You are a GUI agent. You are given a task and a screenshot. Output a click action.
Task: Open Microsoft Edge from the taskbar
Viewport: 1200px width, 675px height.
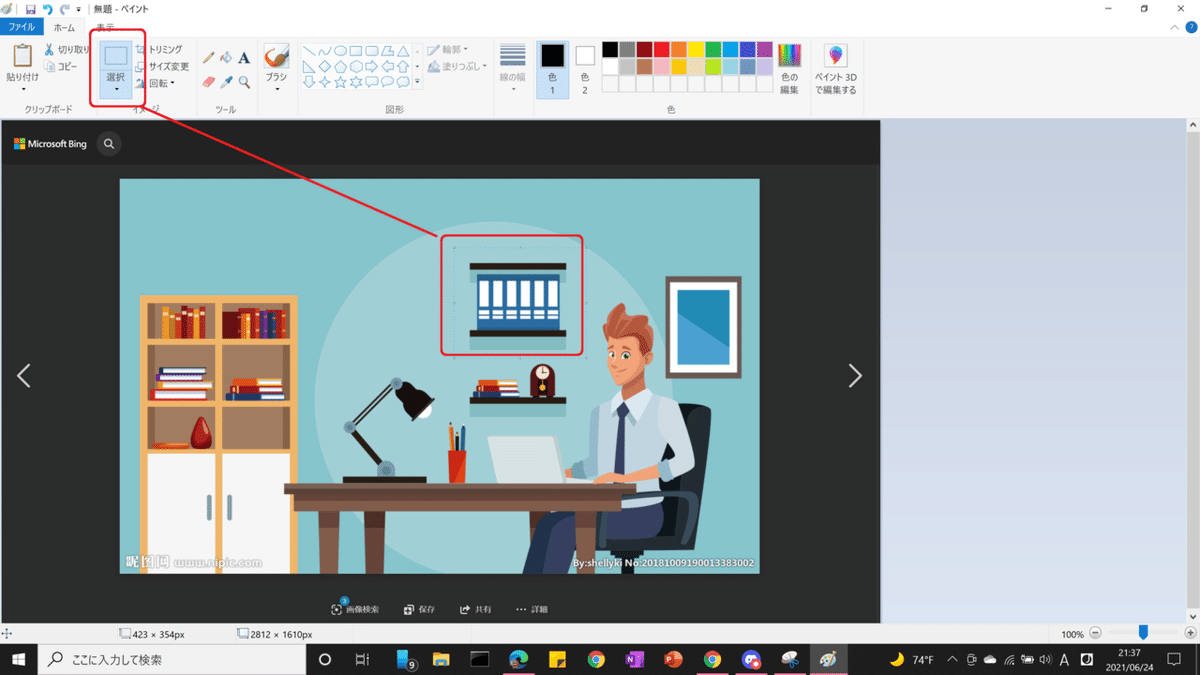518,660
